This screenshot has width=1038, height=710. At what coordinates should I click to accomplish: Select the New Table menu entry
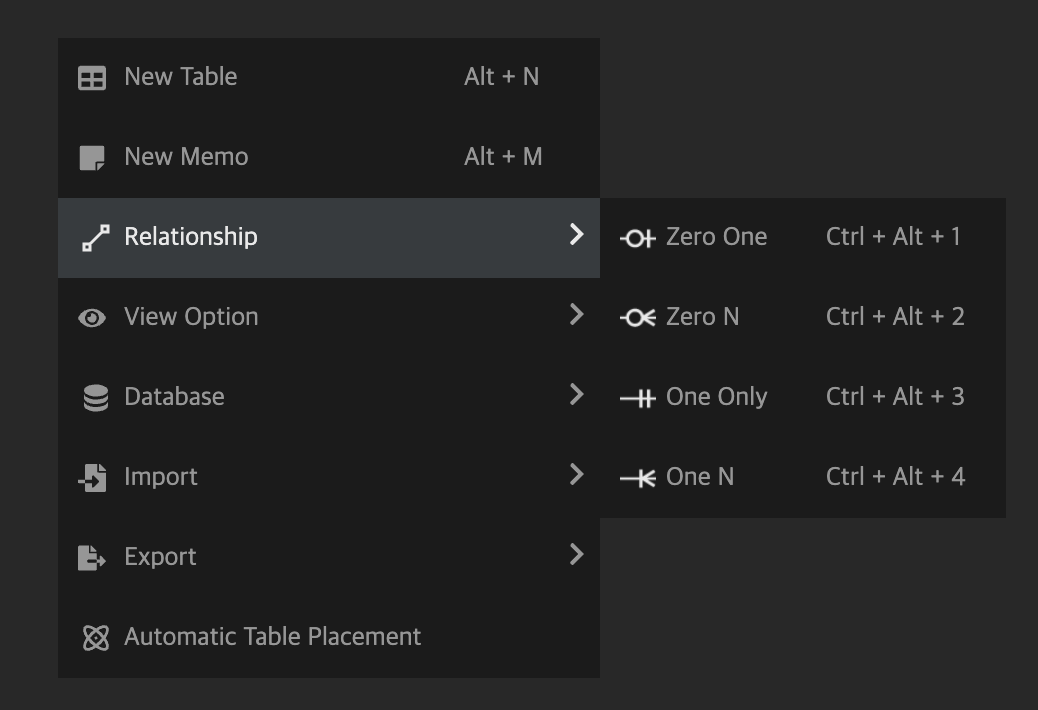181,77
